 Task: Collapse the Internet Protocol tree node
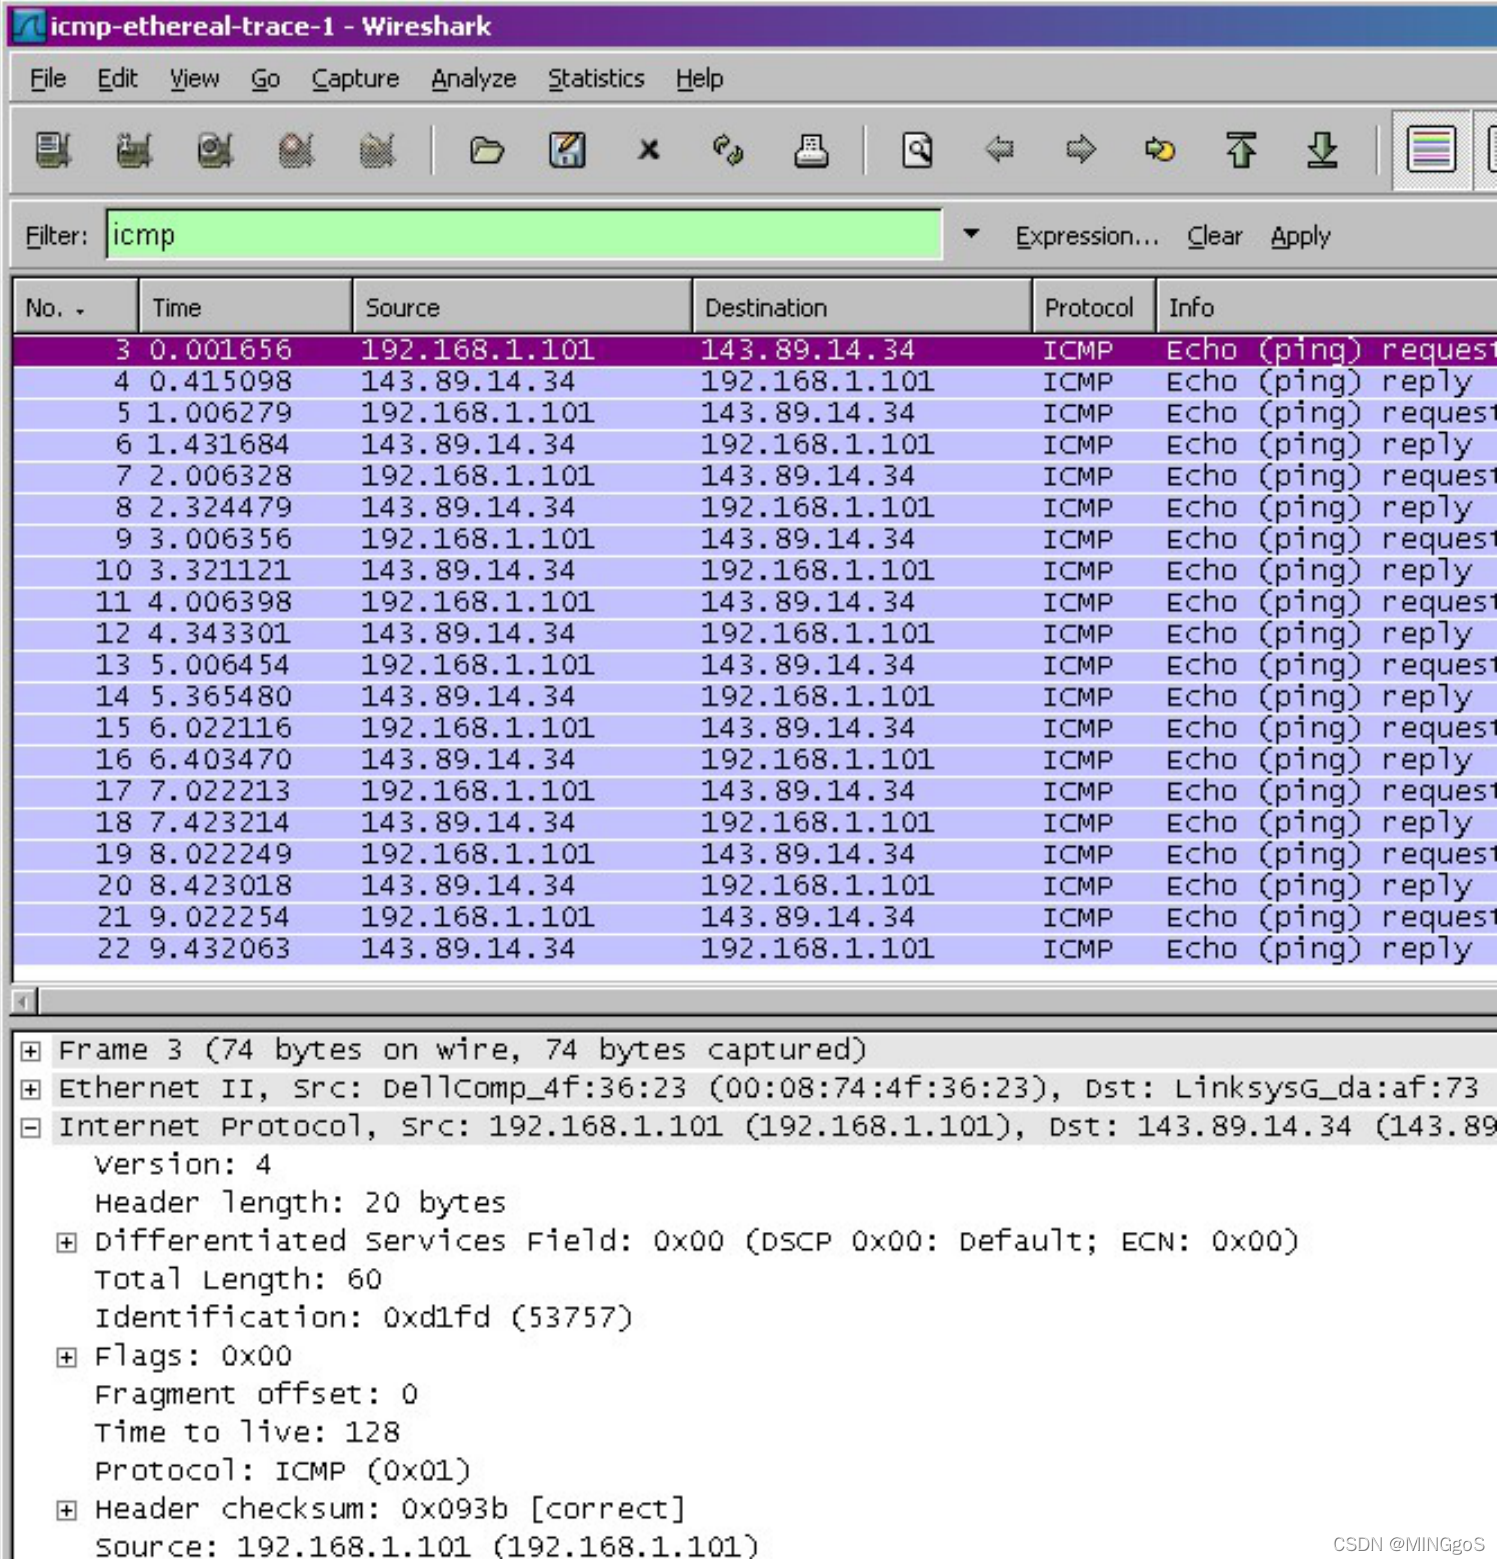31,1129
